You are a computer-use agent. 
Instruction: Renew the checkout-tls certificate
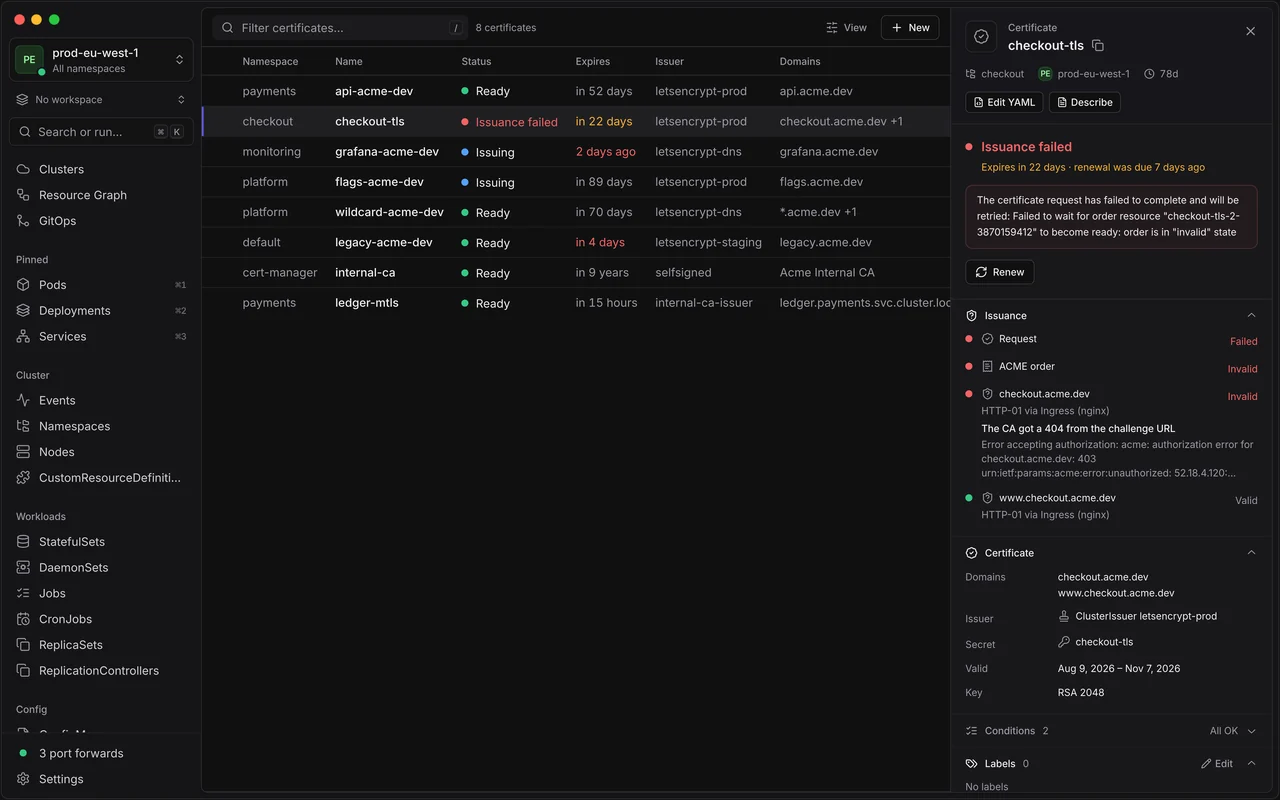click(x=1000, y=272)
